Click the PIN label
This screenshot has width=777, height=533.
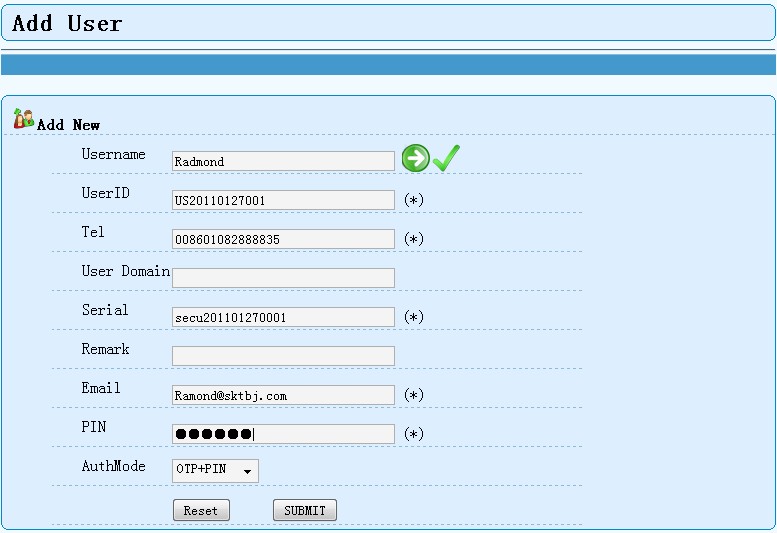point(94,427)
